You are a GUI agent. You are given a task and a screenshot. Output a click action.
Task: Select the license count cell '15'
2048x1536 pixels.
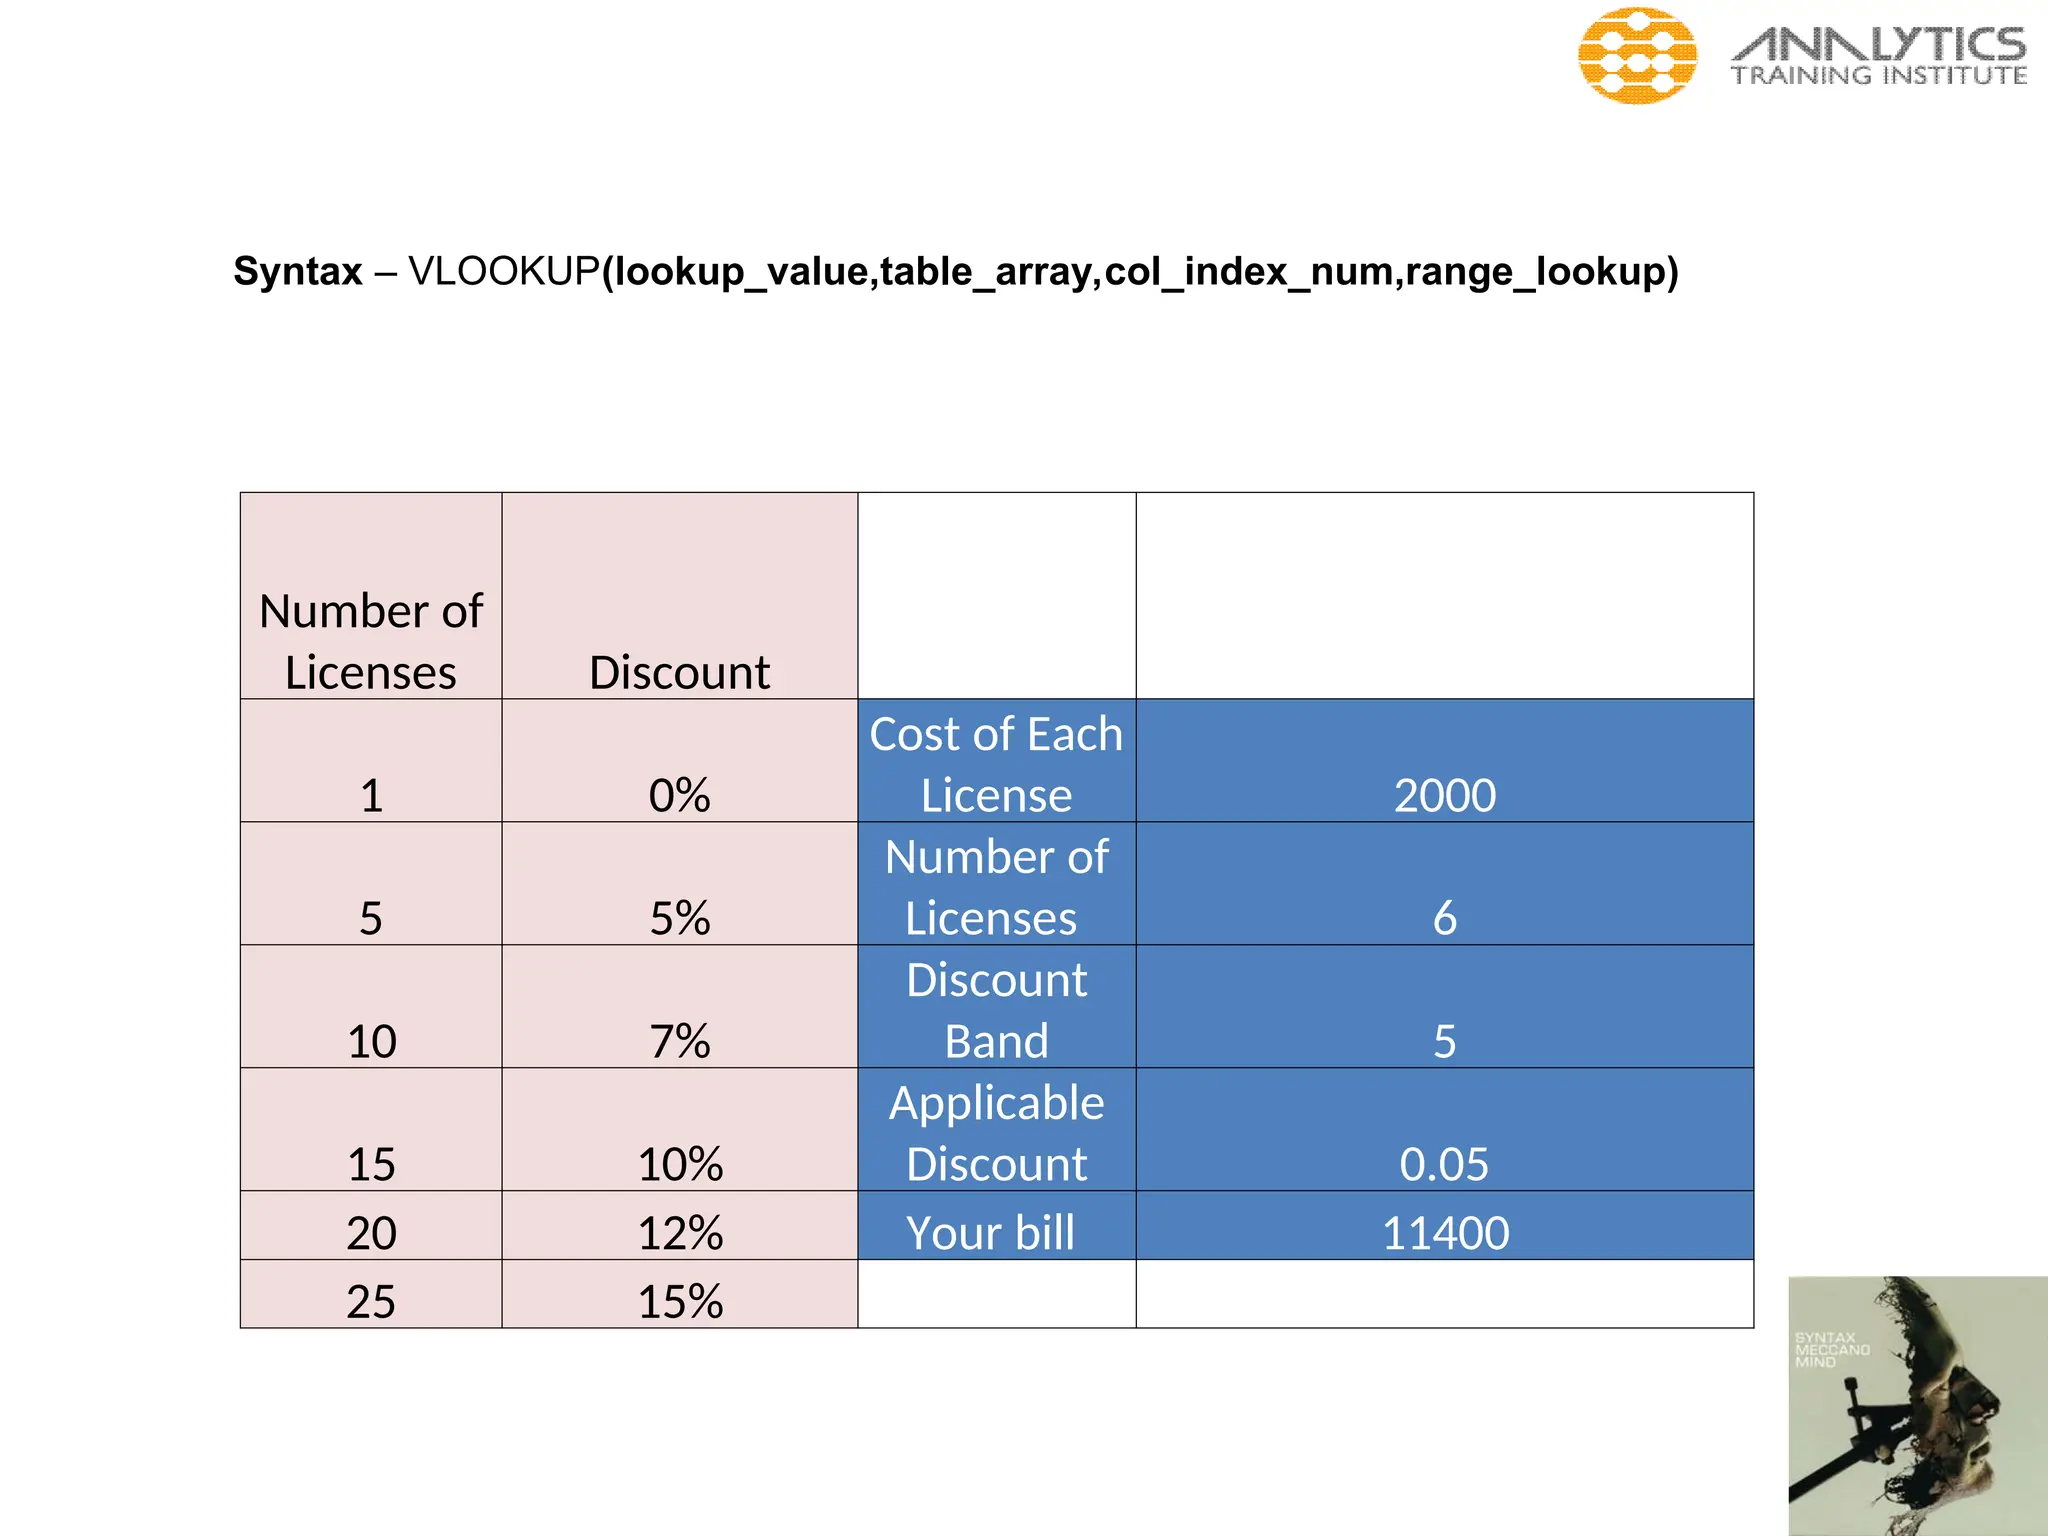pos(371,1130)
